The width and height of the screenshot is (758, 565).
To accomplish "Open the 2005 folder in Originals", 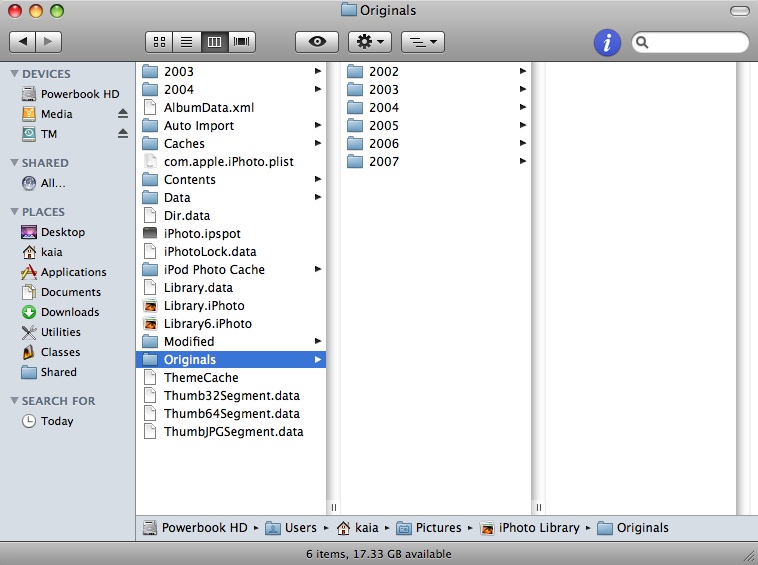I will point(436,125).
